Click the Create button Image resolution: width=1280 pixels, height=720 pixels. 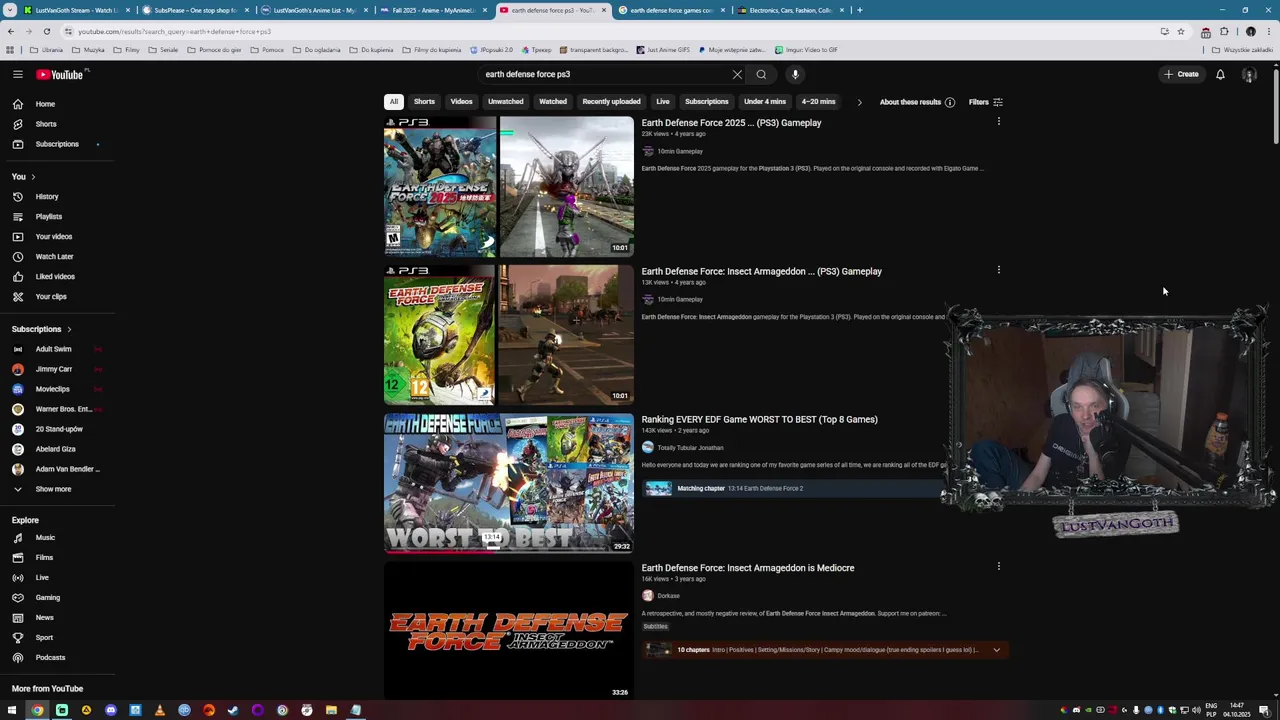coord(1181,74)
